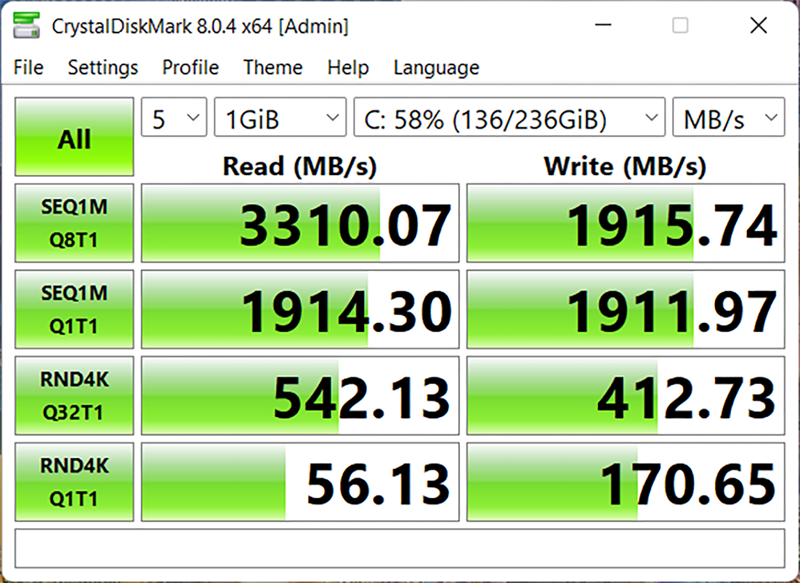The width and height of the screenshot is (800, 583).
Task: Expand the test count dropdown showing 5
Action: pyautogui.click(x=174, y=117)
